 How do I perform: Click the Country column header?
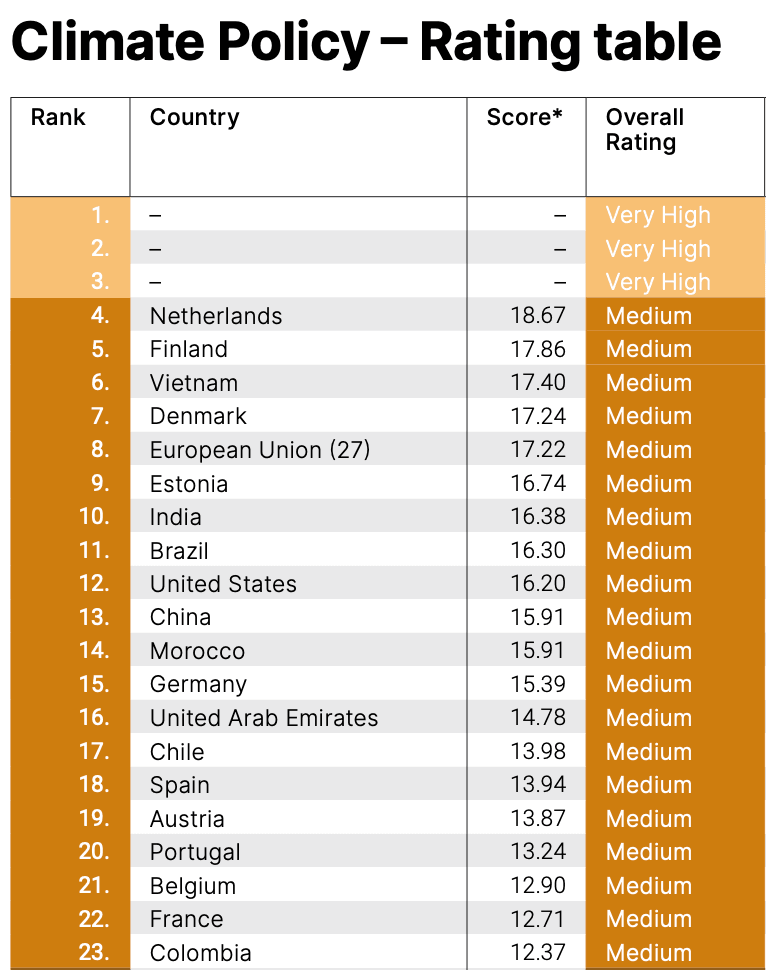pyautogui.click(x=195, y=118)
